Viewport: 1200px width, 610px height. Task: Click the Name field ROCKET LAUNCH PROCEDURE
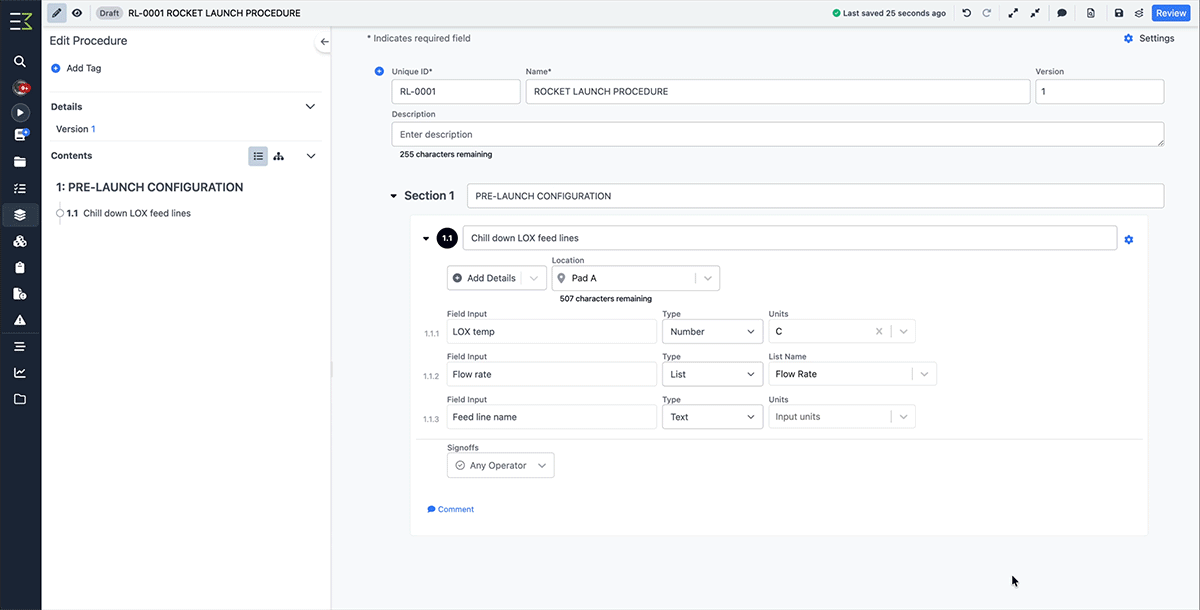(x=778, y=91)
